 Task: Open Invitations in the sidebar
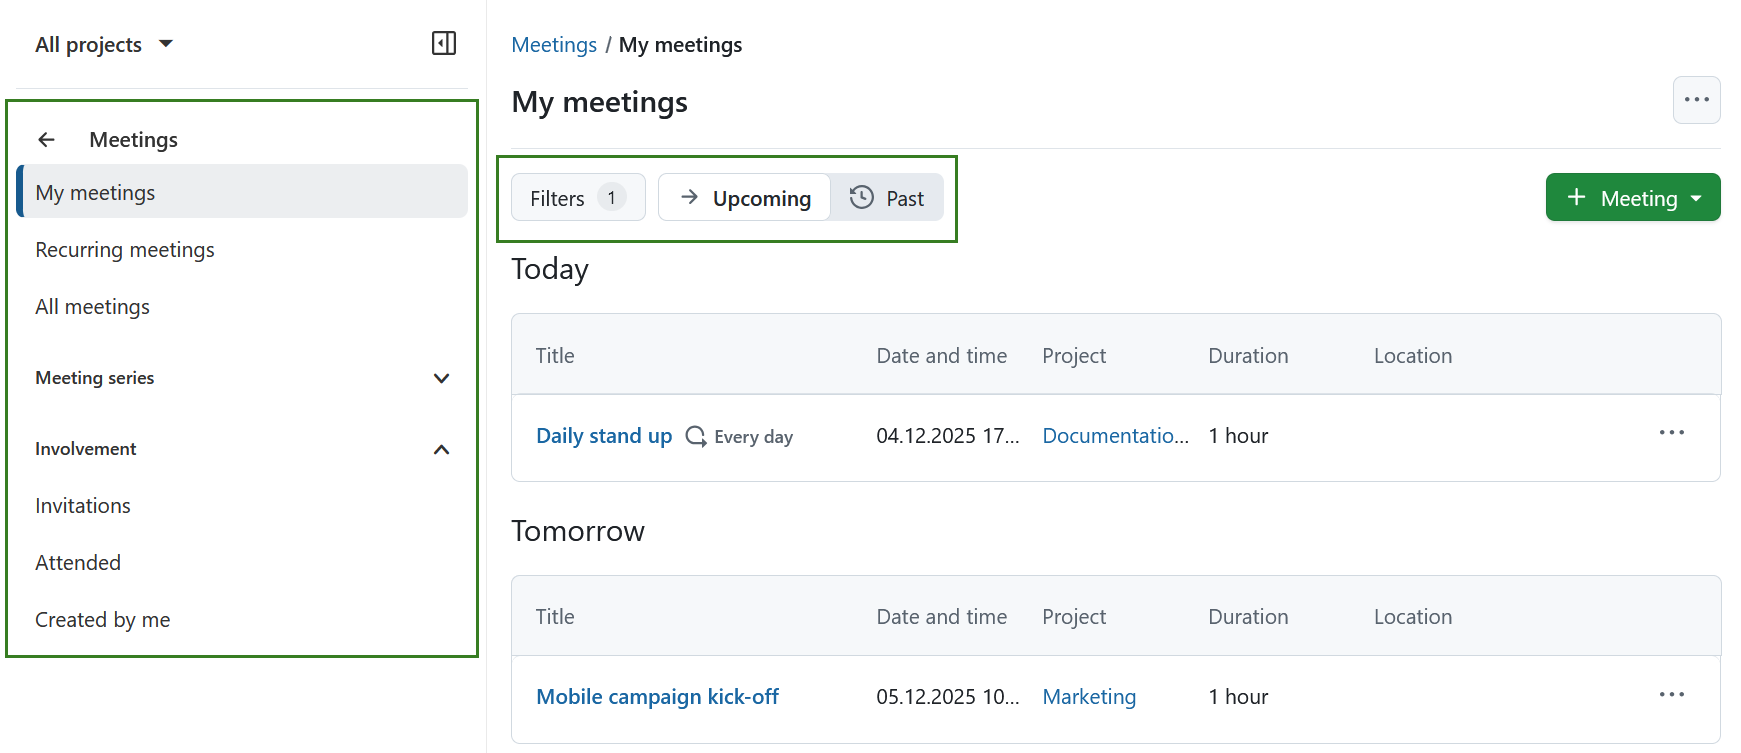83,506
